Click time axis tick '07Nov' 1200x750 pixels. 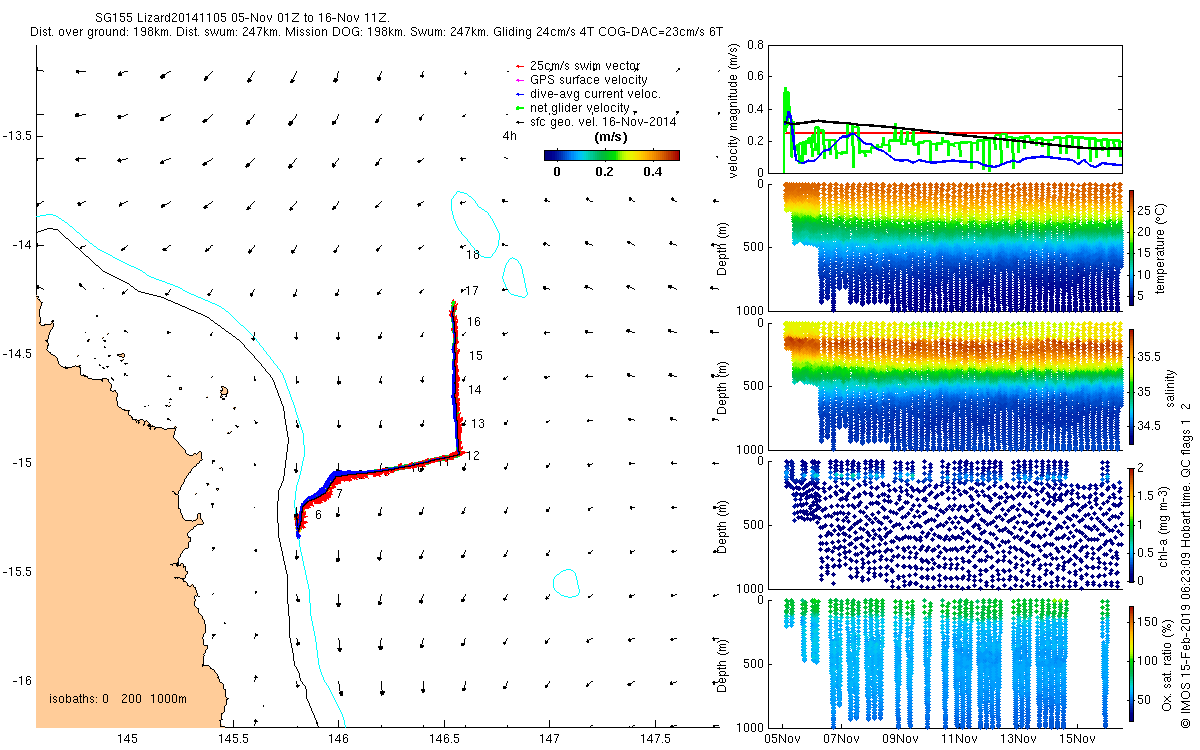(x=841, y=738)
